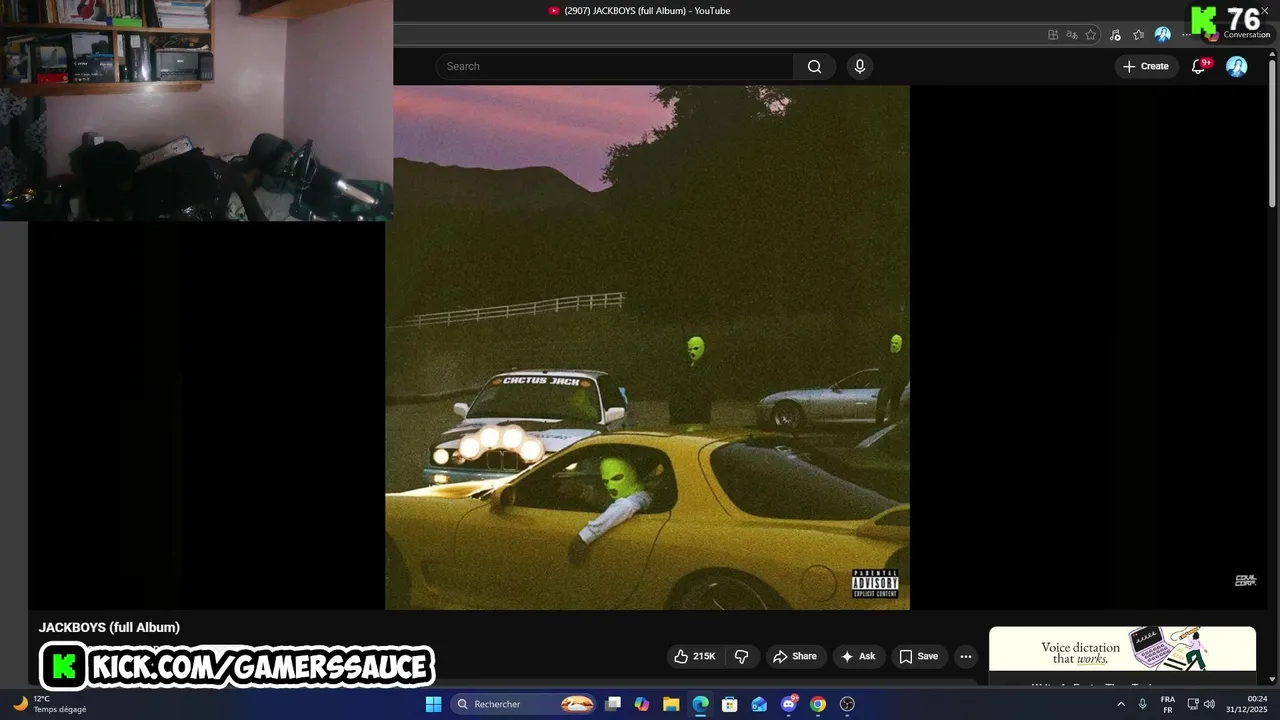Open Task View on taskbar
Screen dimensions: 1280x720
click(x=613, y=704)
